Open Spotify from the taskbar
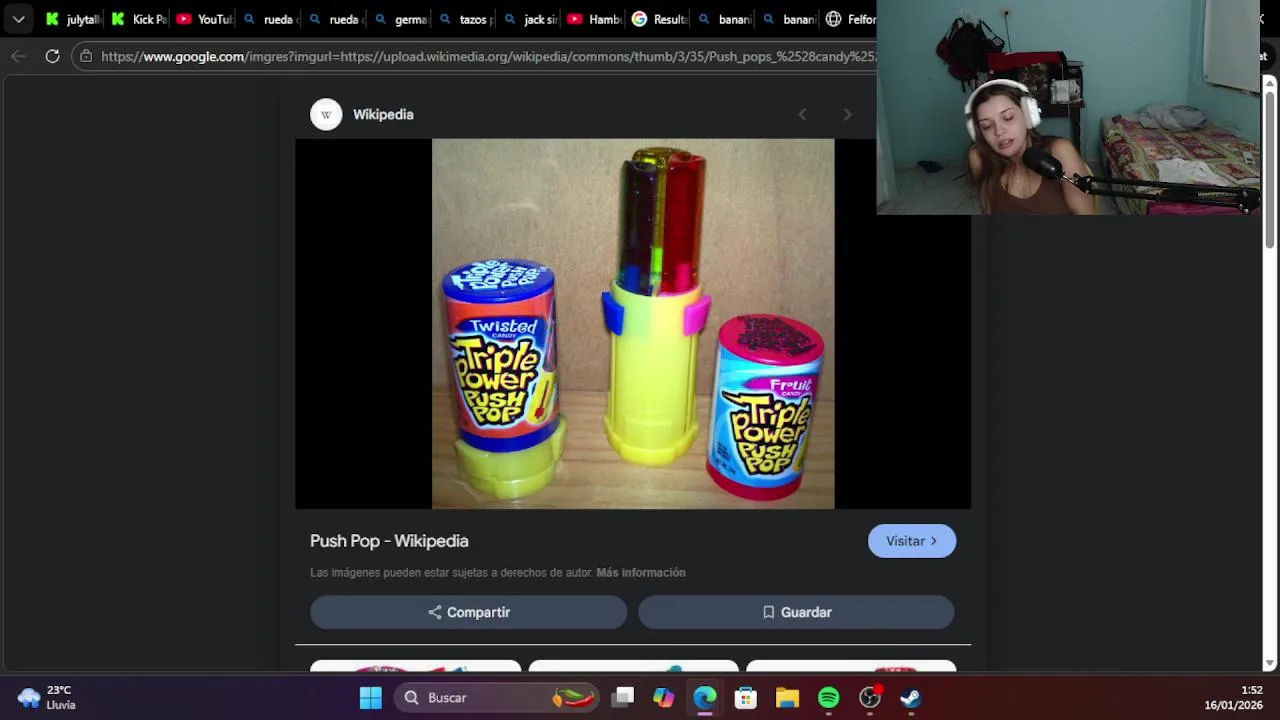This screenshot has width=1280, height=720. click(828, 698)
